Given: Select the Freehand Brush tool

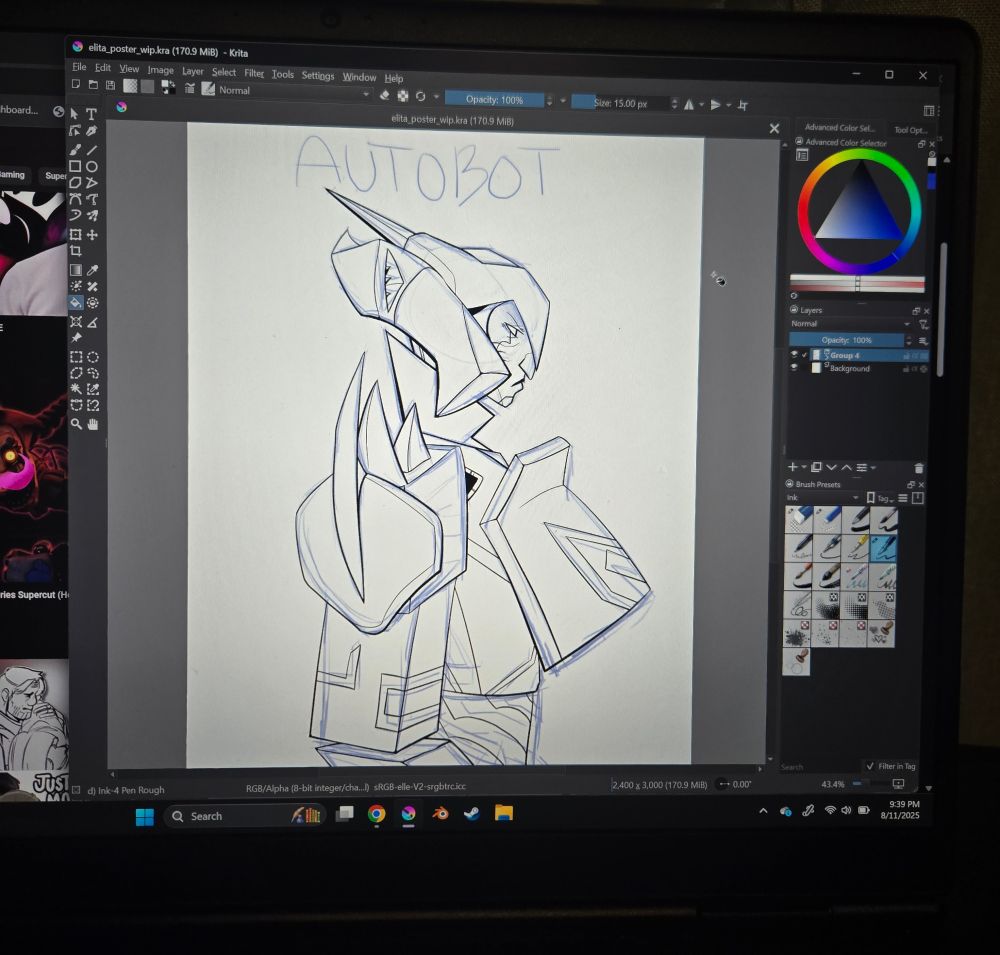Looking at the screenshot, I should click(x=75, y=150).
